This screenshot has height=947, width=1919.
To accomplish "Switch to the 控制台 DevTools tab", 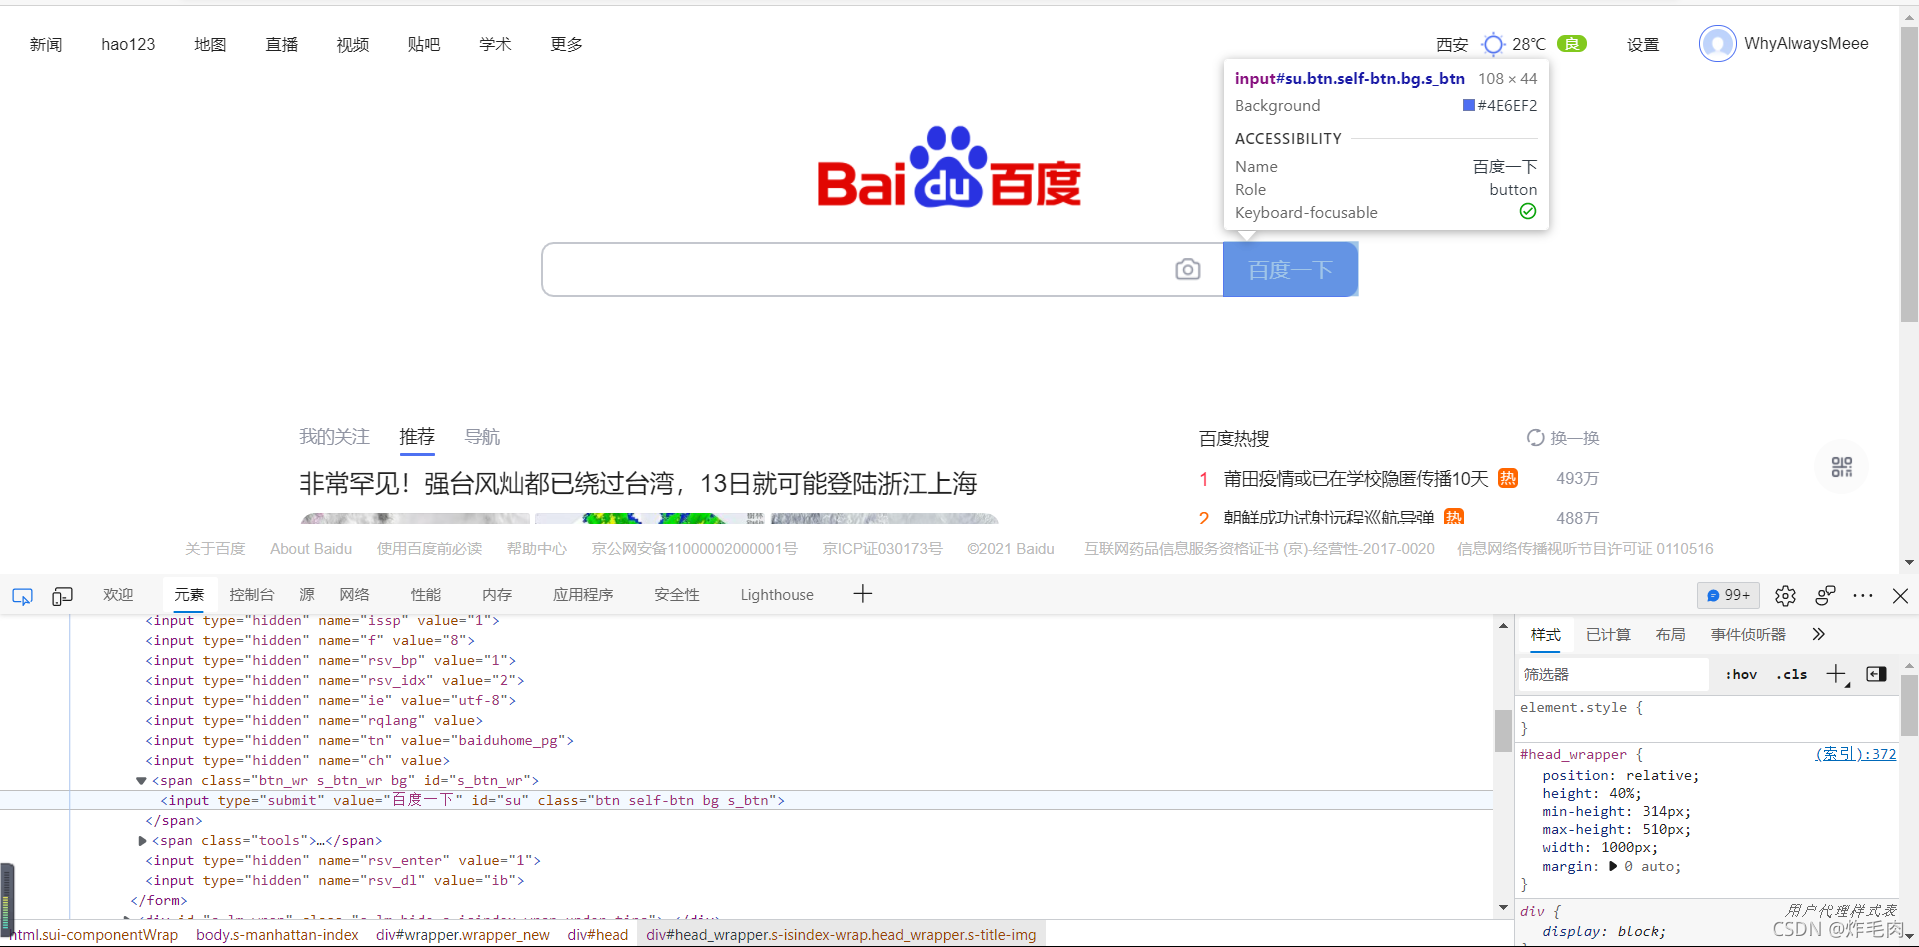I will point(251,594).
